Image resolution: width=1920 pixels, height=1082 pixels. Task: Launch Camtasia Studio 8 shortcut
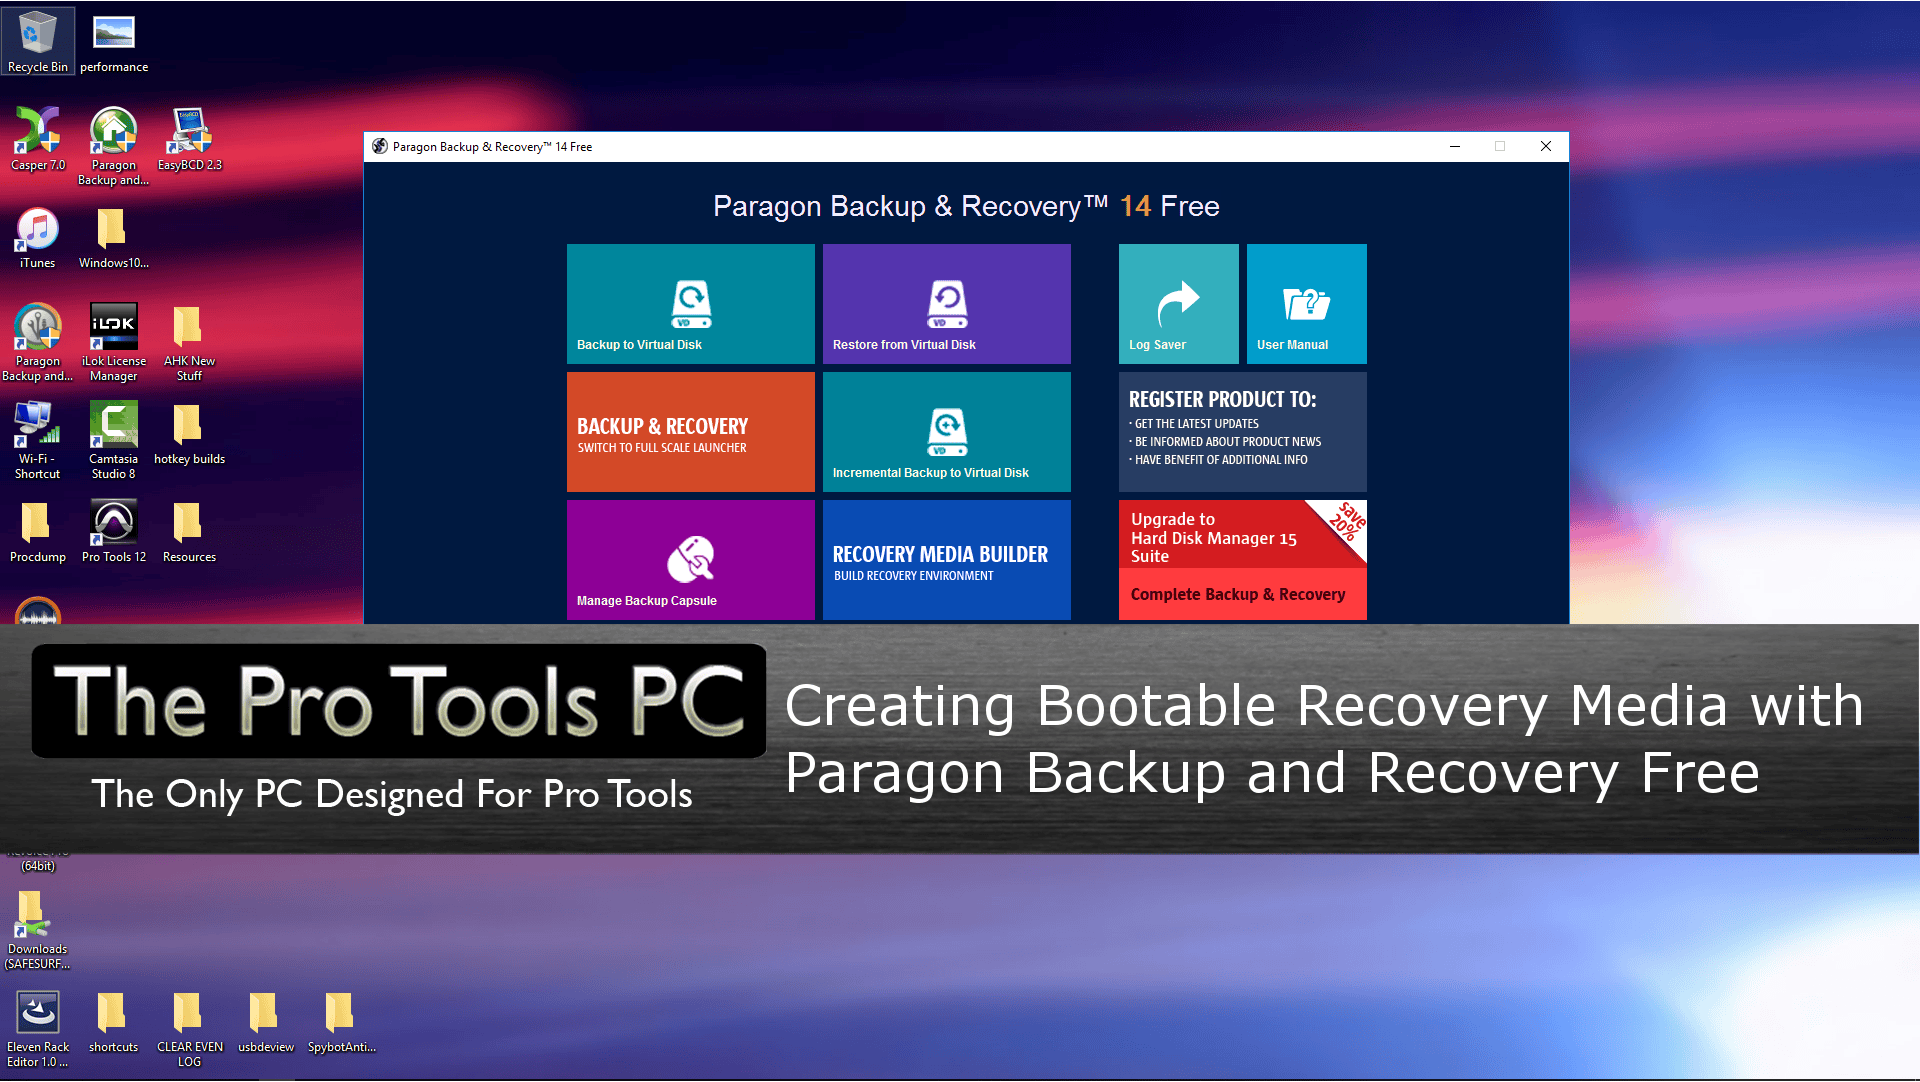tap(114, 440)
